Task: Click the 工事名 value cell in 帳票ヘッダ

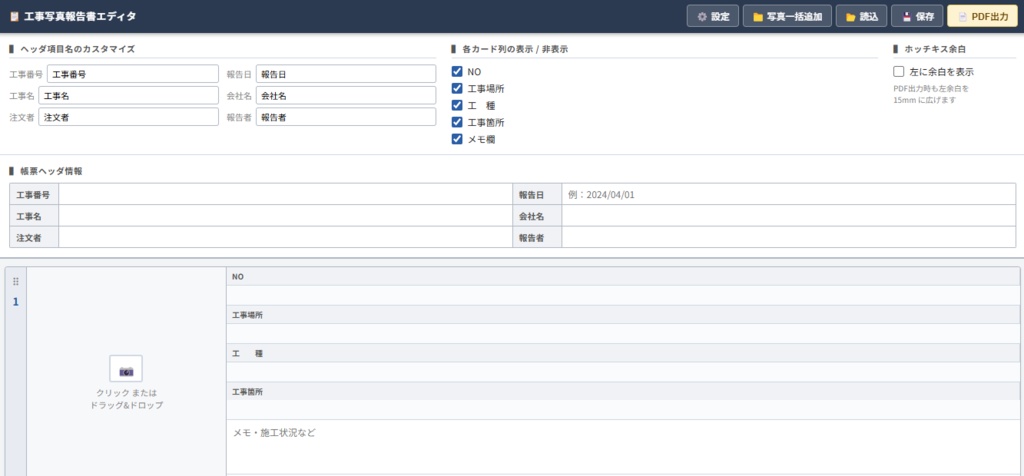Action: pyautogui.click(x=285, y=215)
